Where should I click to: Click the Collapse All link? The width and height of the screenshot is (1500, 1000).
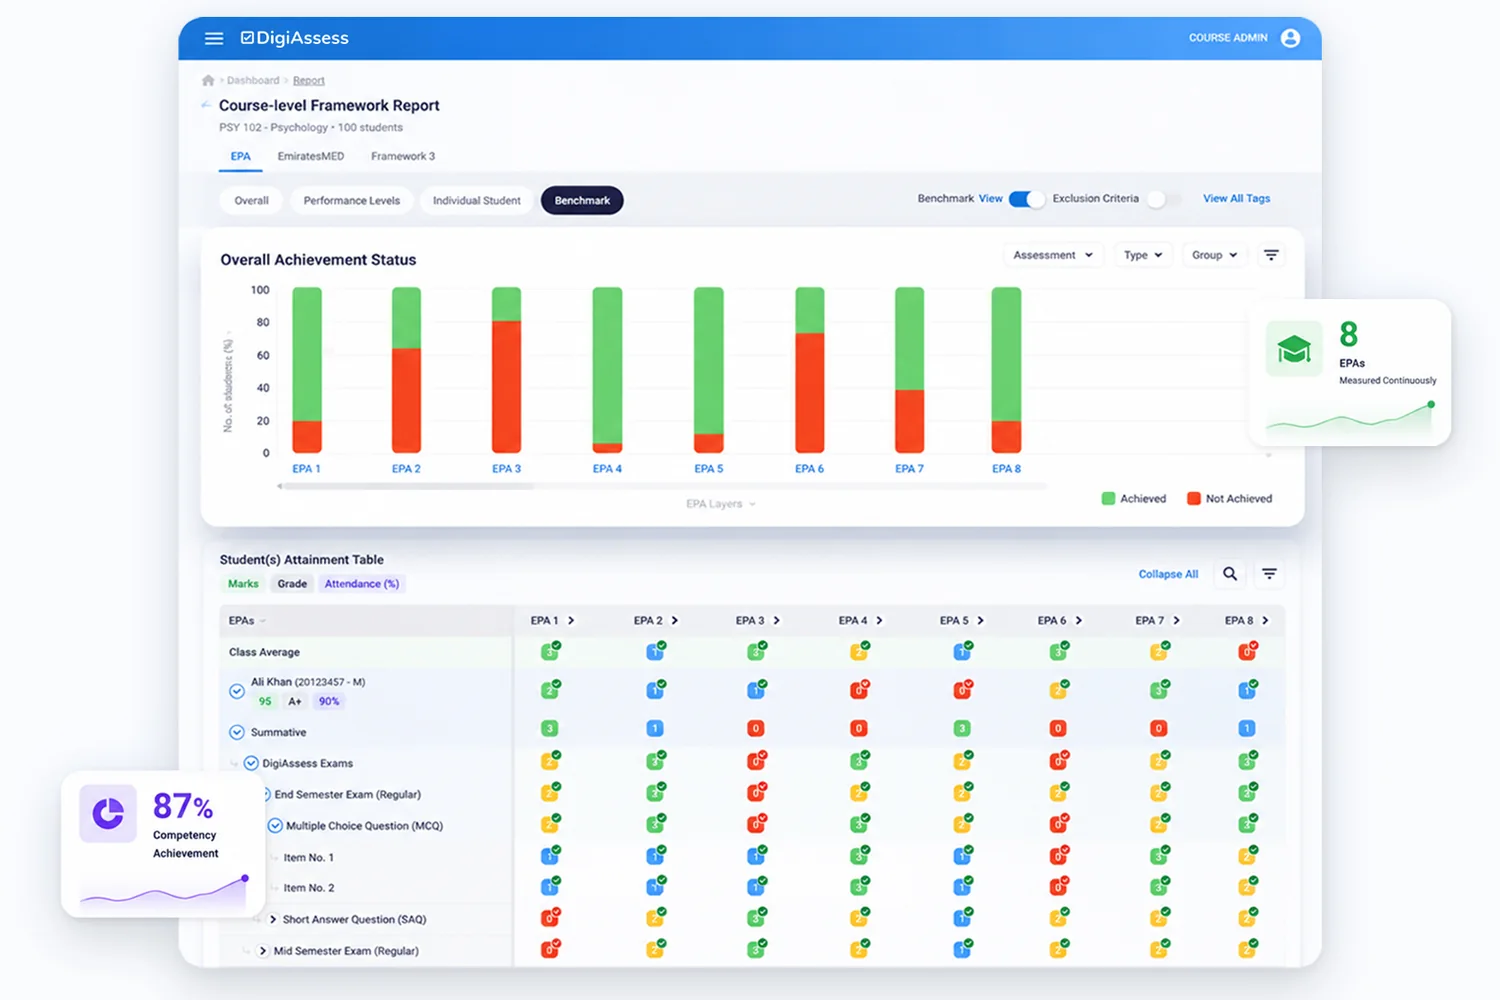click(x=1168, y=574)
